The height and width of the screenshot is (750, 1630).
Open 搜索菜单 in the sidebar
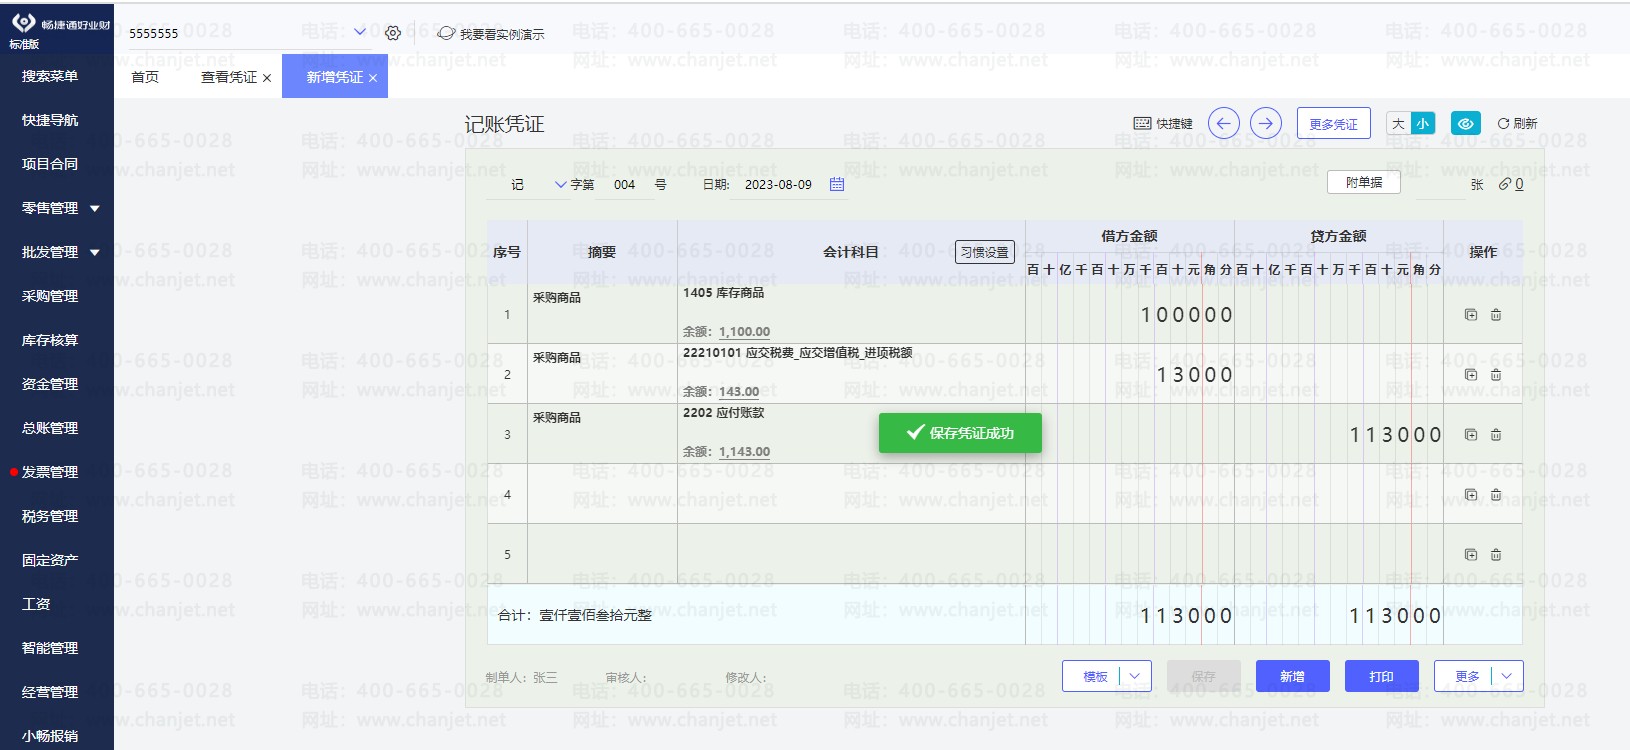tap(50, 76)
